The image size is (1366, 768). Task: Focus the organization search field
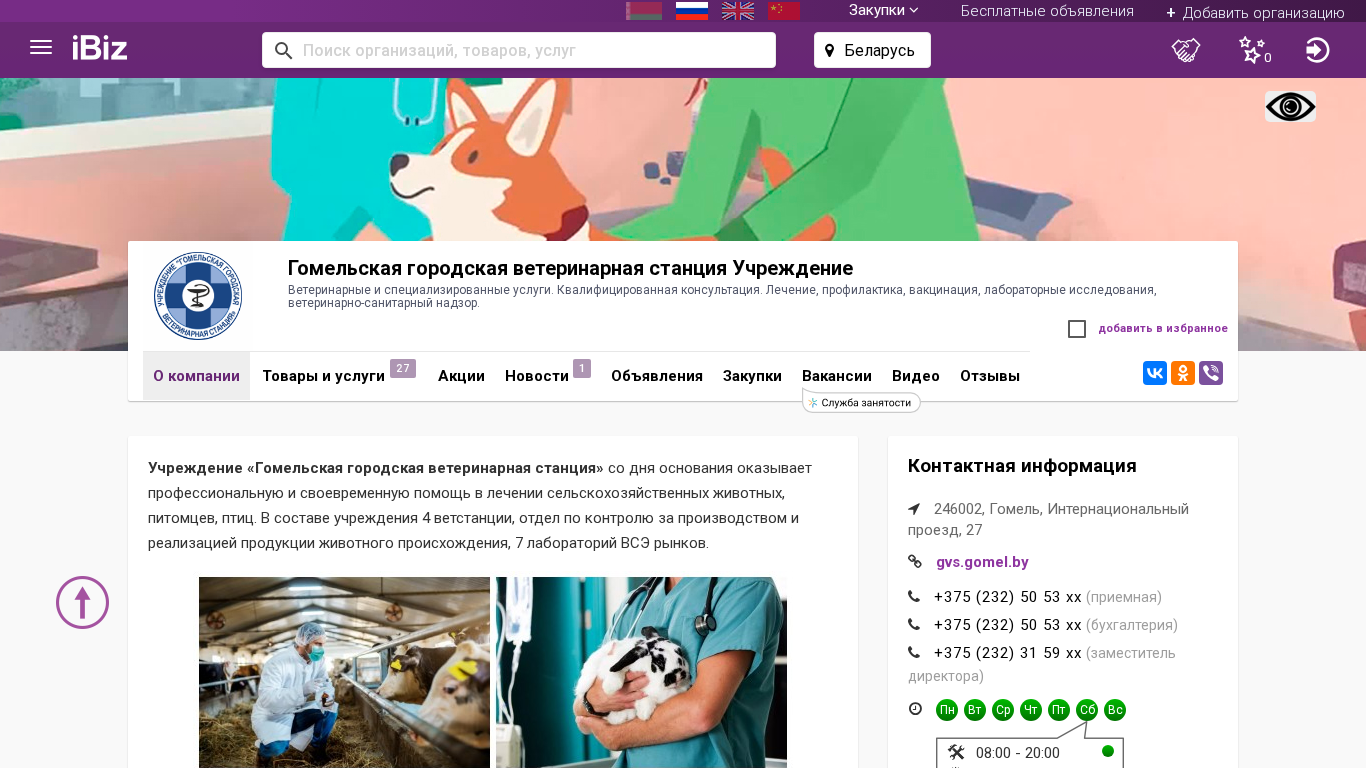[519, 50]
